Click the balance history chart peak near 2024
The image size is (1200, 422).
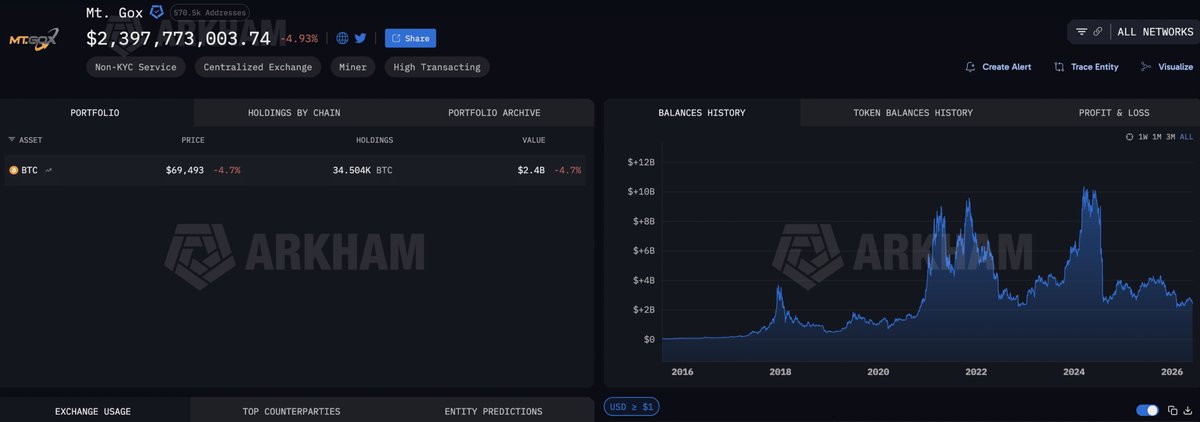click(1087, 188)
